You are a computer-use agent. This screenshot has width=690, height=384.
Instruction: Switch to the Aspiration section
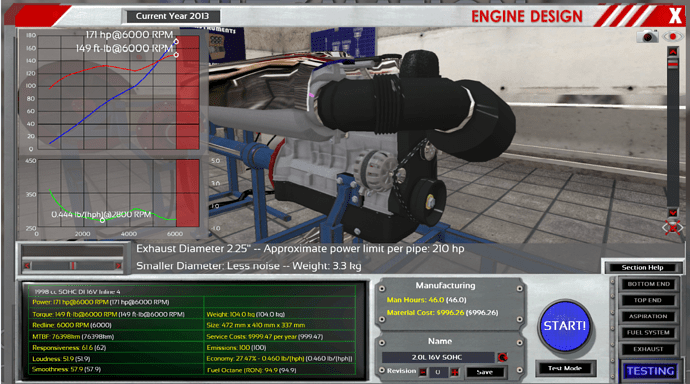[x=648, y=316]
